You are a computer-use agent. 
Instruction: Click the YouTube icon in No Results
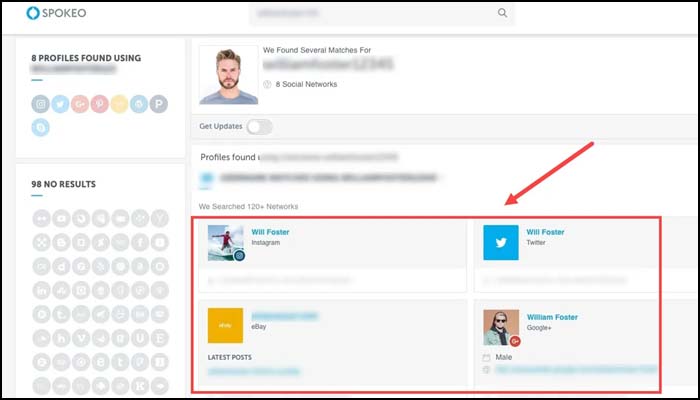[61, 218]
